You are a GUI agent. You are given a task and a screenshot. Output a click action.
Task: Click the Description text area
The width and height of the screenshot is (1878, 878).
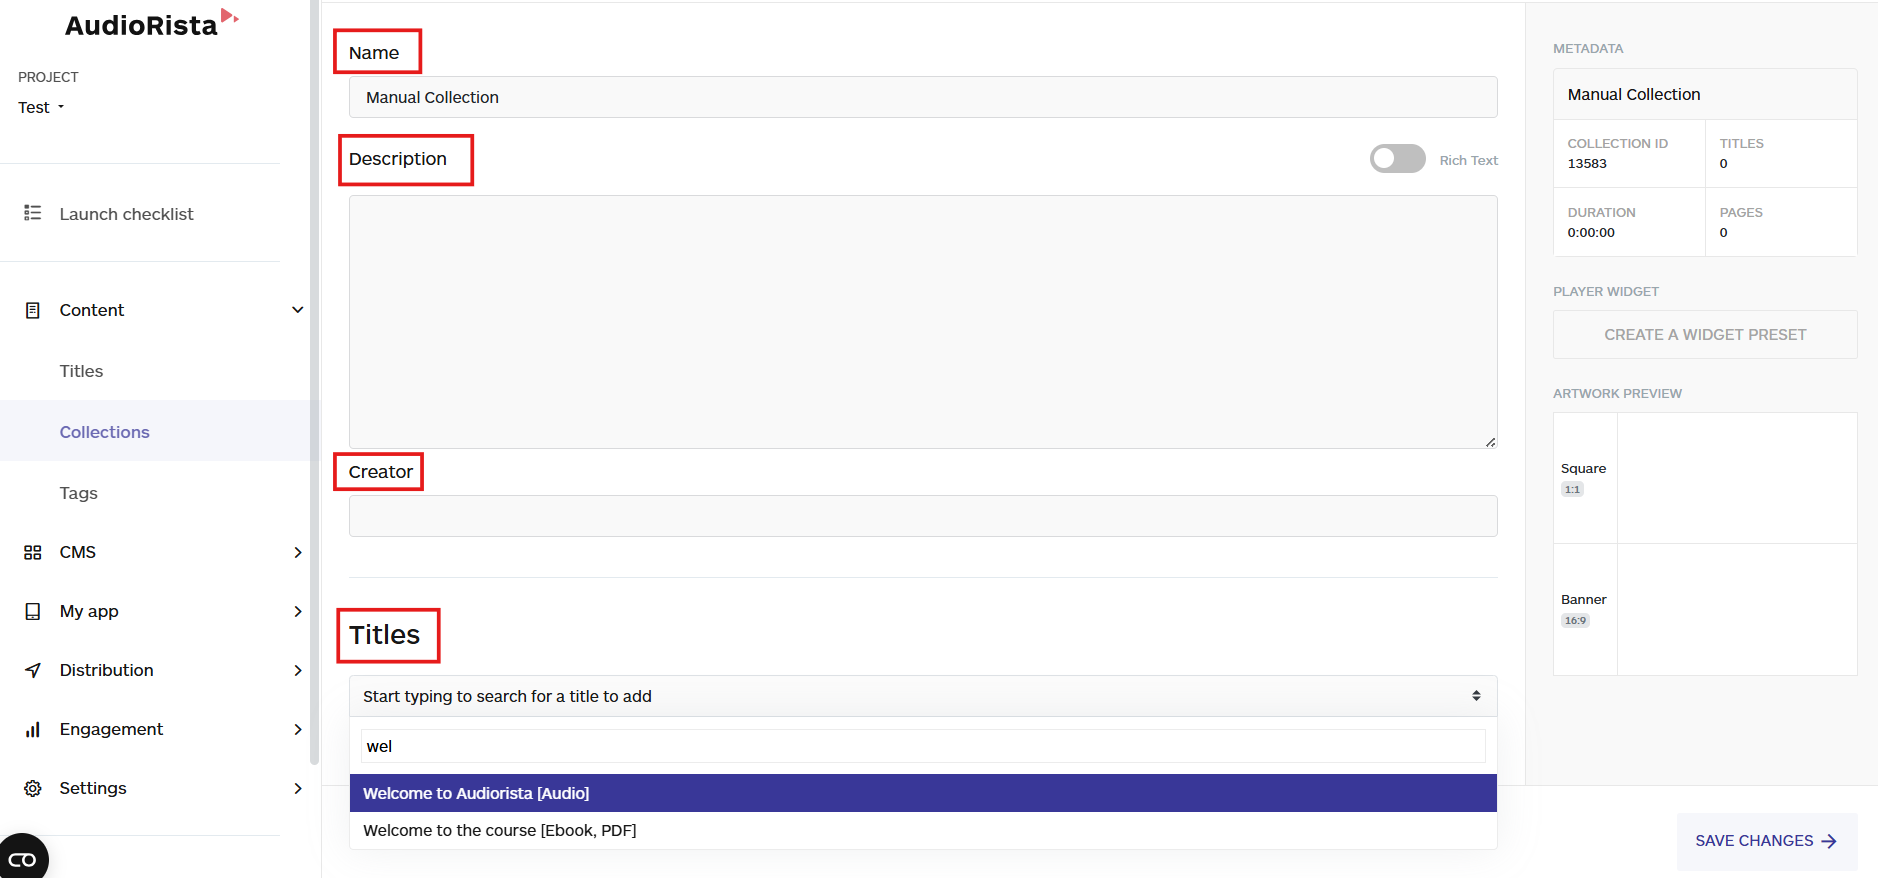coord(922,322)
